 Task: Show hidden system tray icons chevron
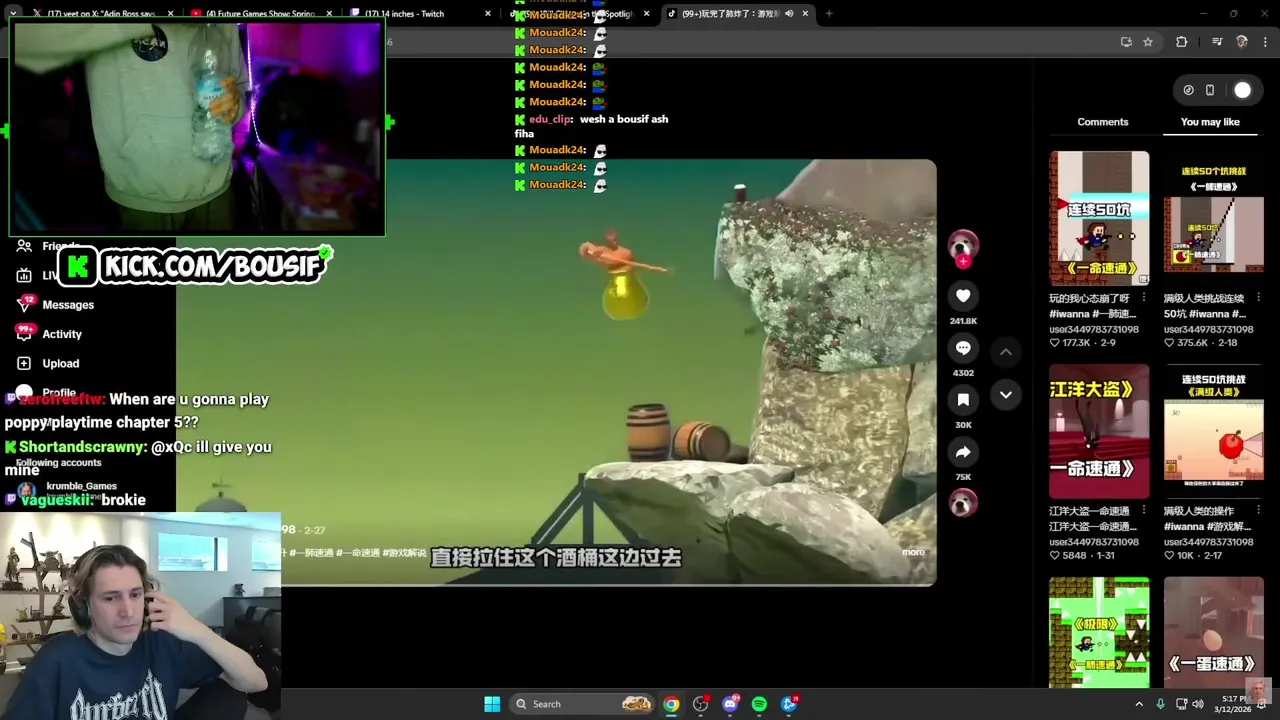pyautogui.click(x=1138, y=704)
